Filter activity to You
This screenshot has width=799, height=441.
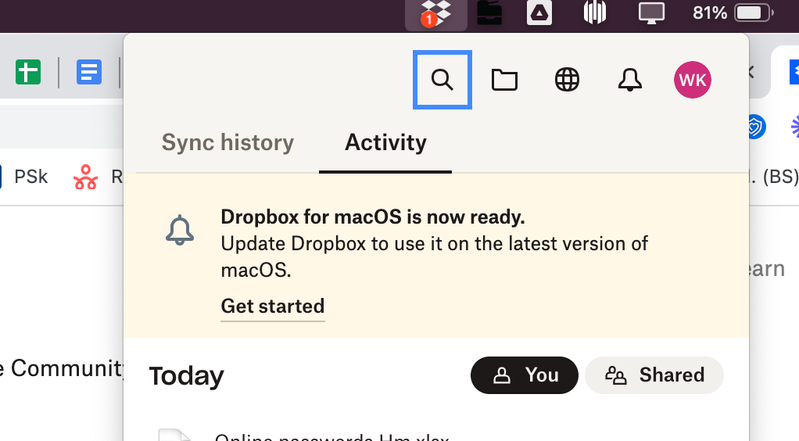pyautogui.click(x=525, y=375)
